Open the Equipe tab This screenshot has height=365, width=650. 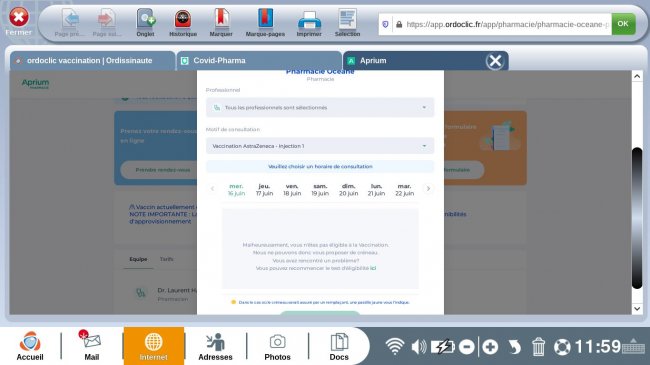[x=138, y=259]
